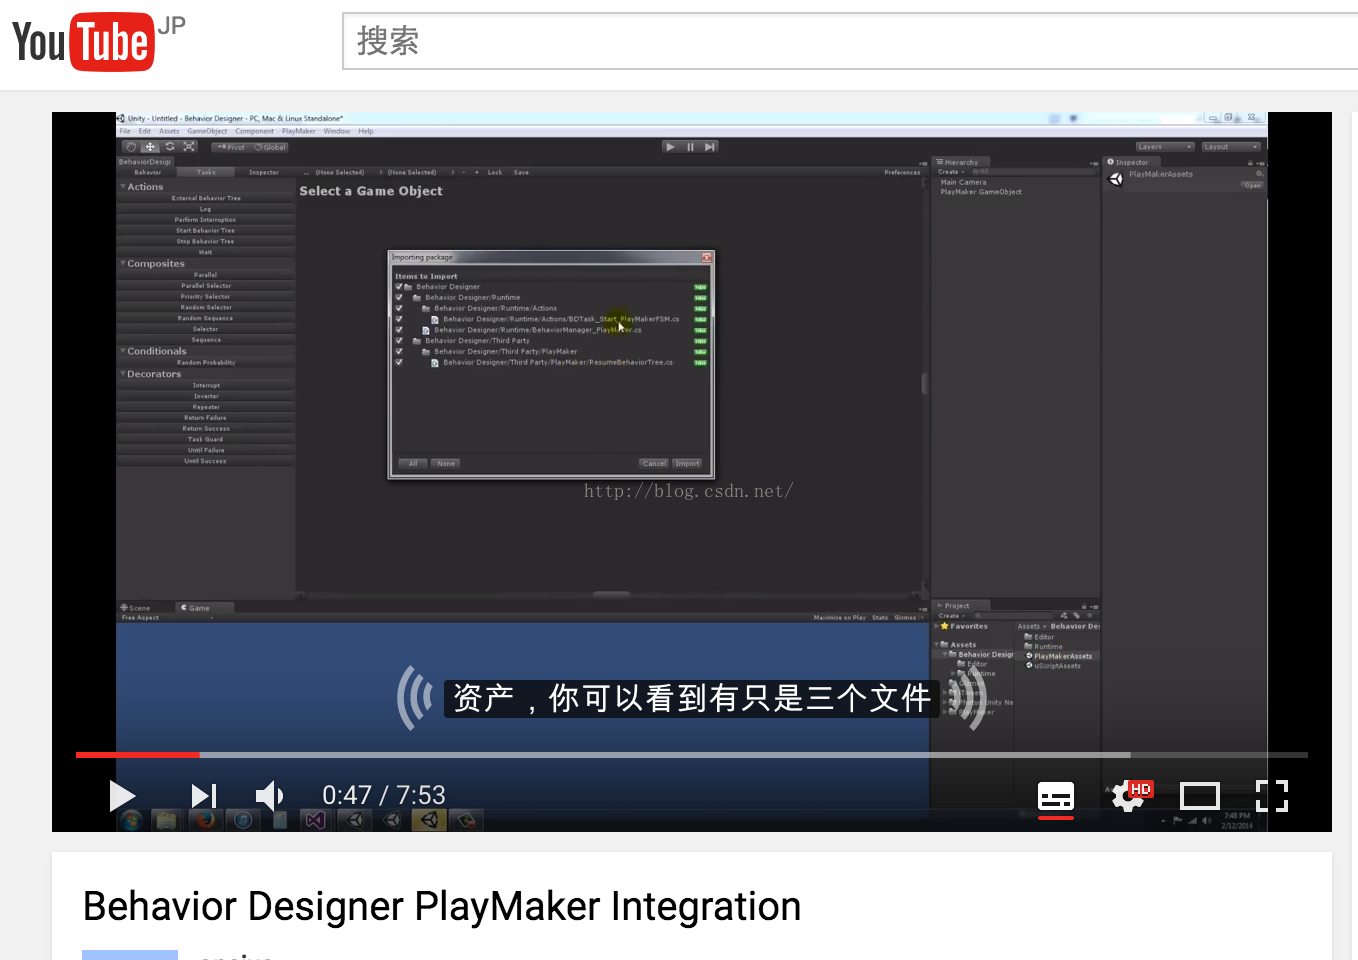Viewport: 1358px width, 960px height.
Task: Click the All button in import dialog
Action: click(x=413, y=463)
